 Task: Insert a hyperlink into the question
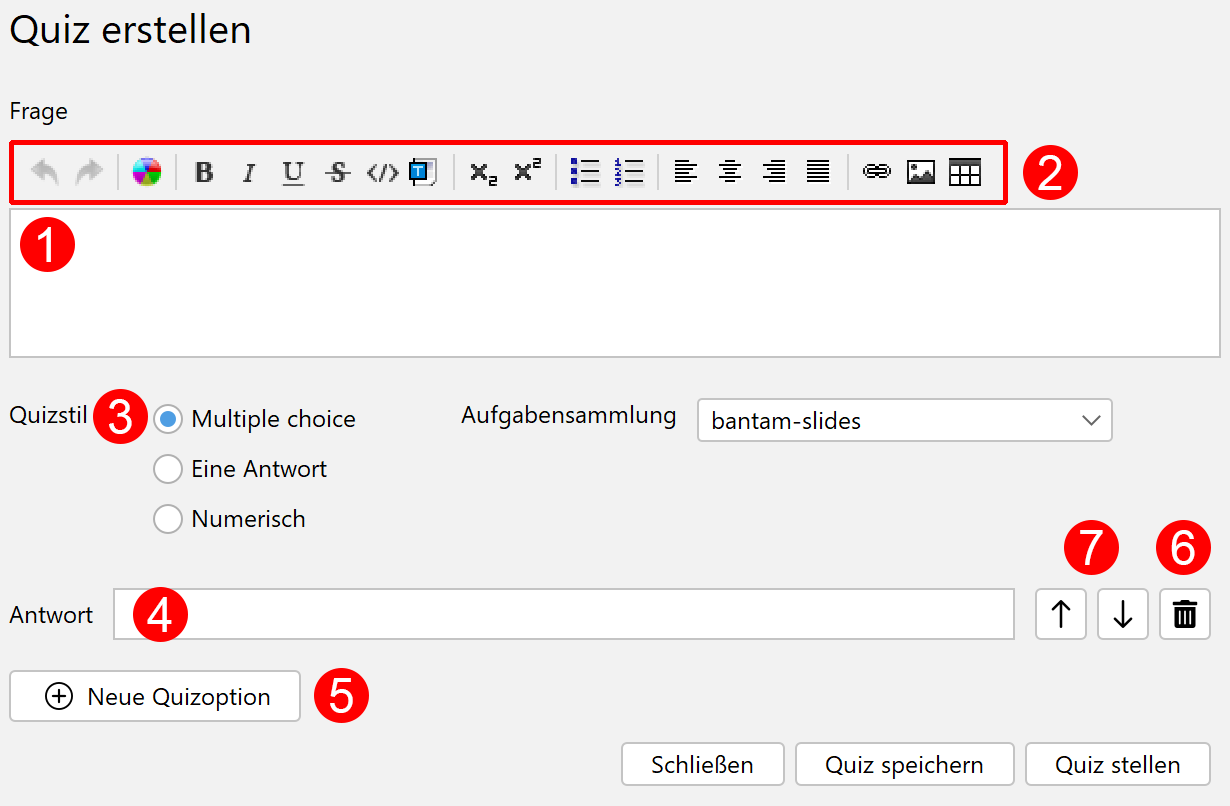pyautogui.click(x=877, y=171)
